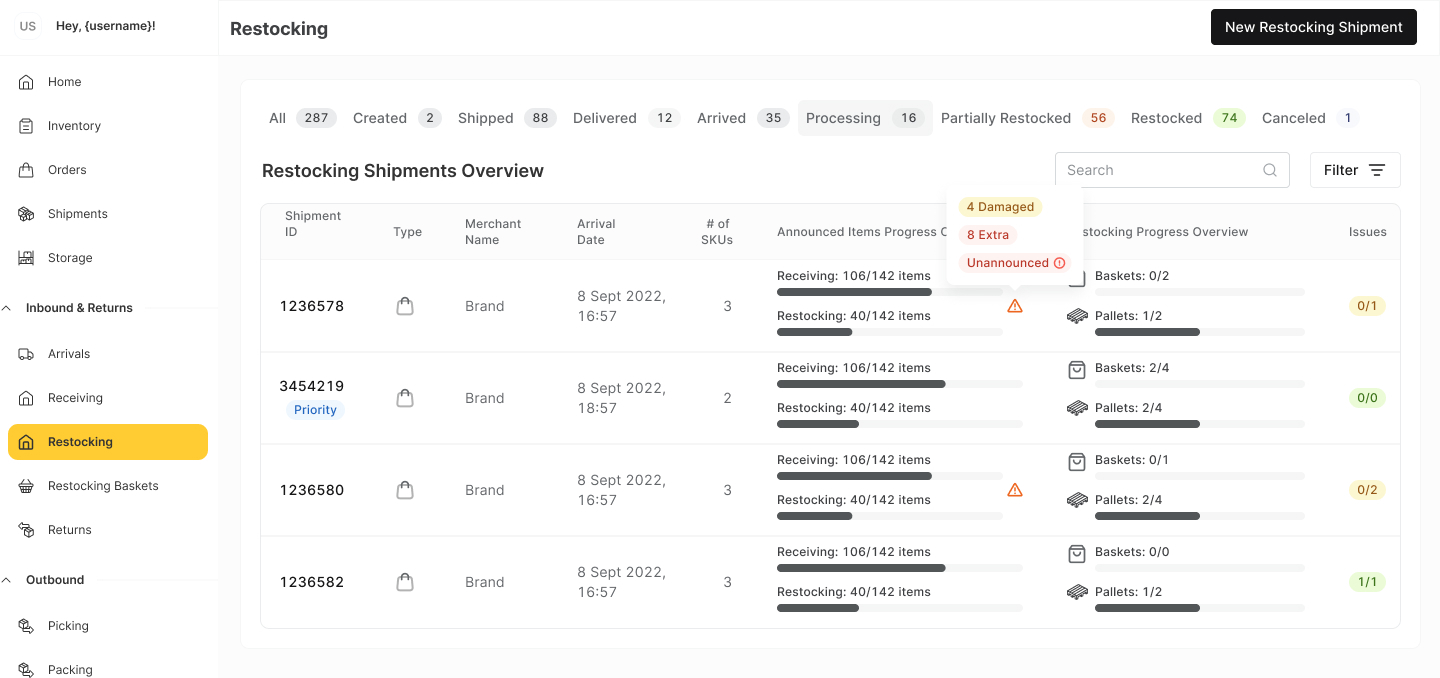Open the Shipments sidebar icon
This screenshot has height=678, width=1440.
coord(27,214)
